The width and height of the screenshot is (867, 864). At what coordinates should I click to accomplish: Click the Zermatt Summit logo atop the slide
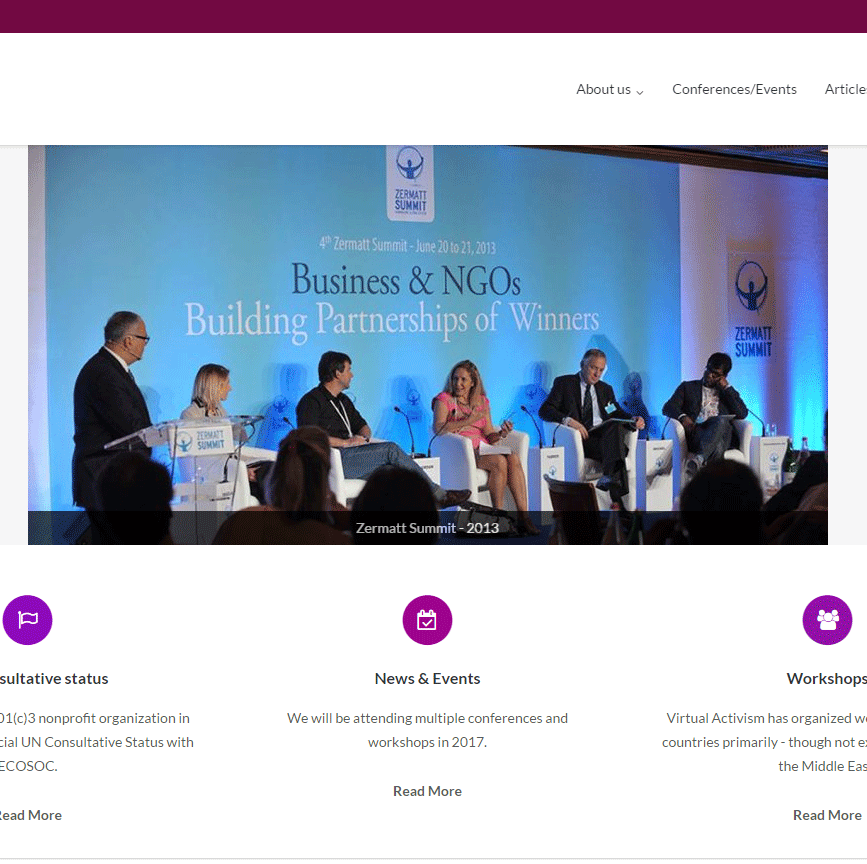click(x=410, y=182)
